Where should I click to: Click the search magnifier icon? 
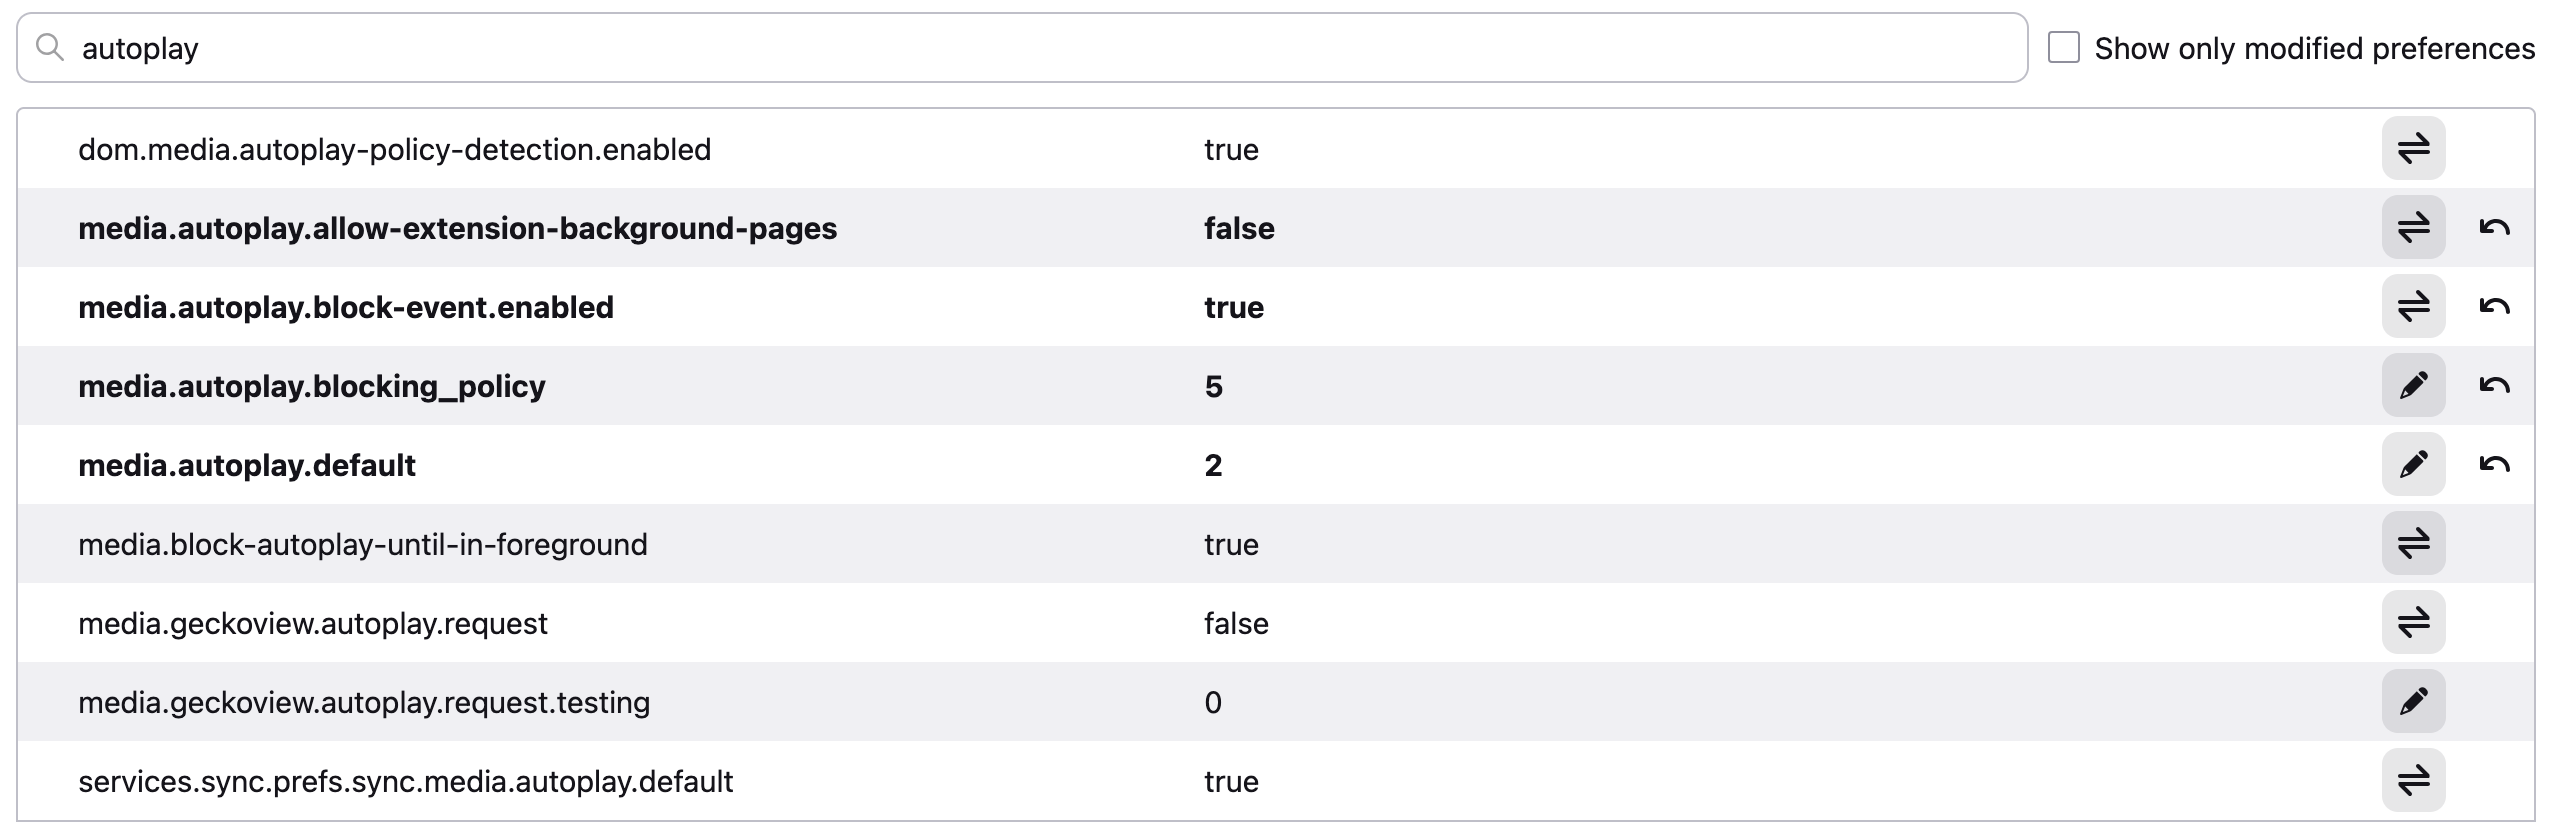point(49,47)
